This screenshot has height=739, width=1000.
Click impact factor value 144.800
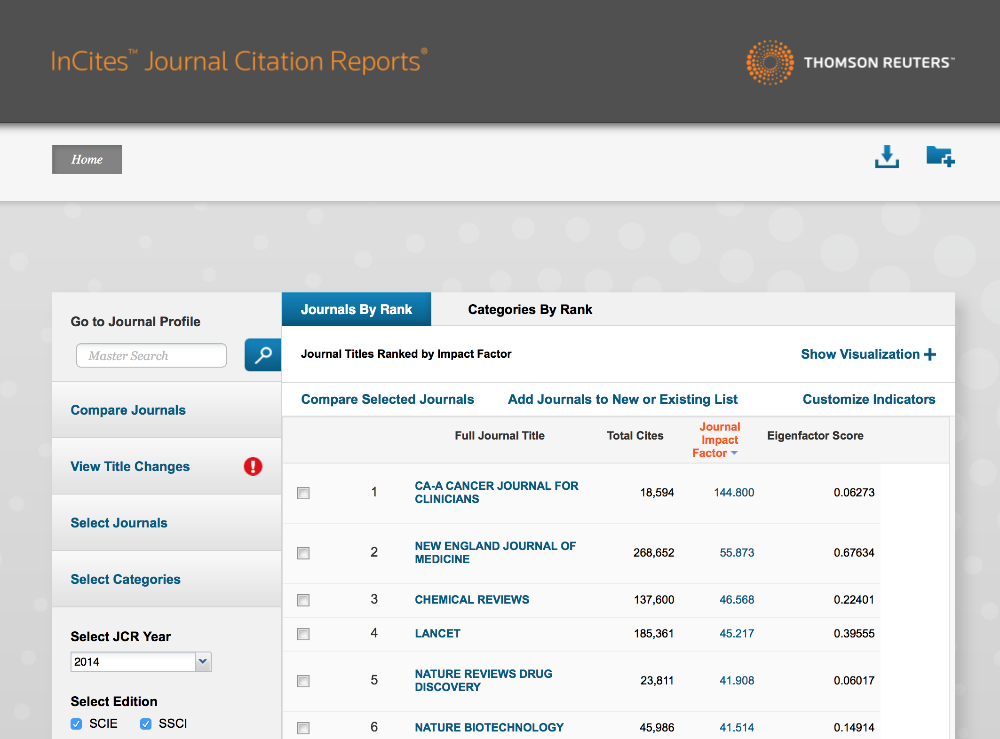tap(733, 492)
